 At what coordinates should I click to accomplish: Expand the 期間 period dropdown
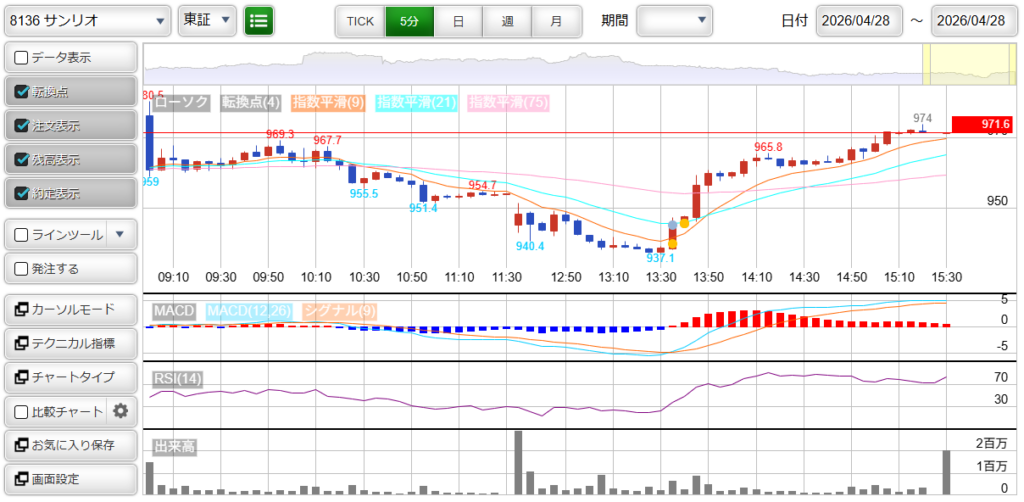pos(674,20)
